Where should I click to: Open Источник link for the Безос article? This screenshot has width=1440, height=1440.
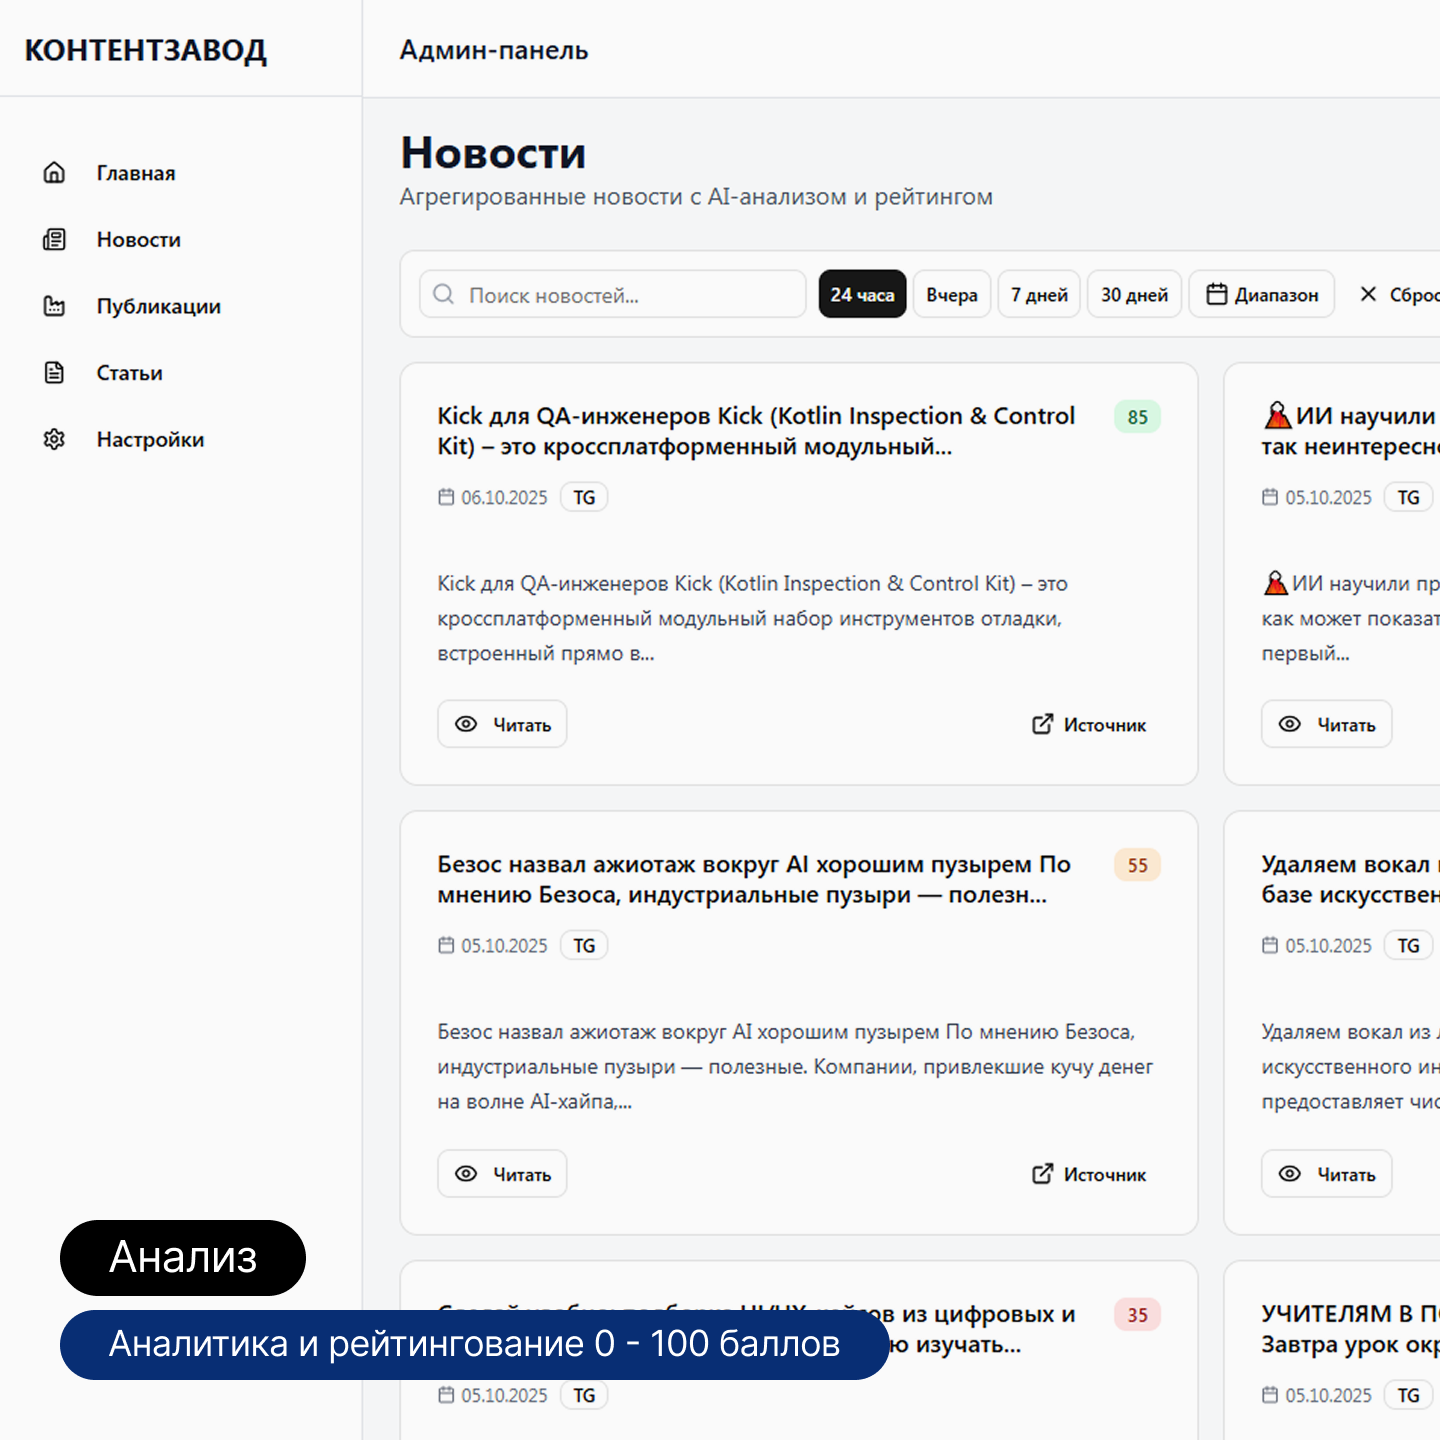pyautogui.click(x=1089, y=1174)
